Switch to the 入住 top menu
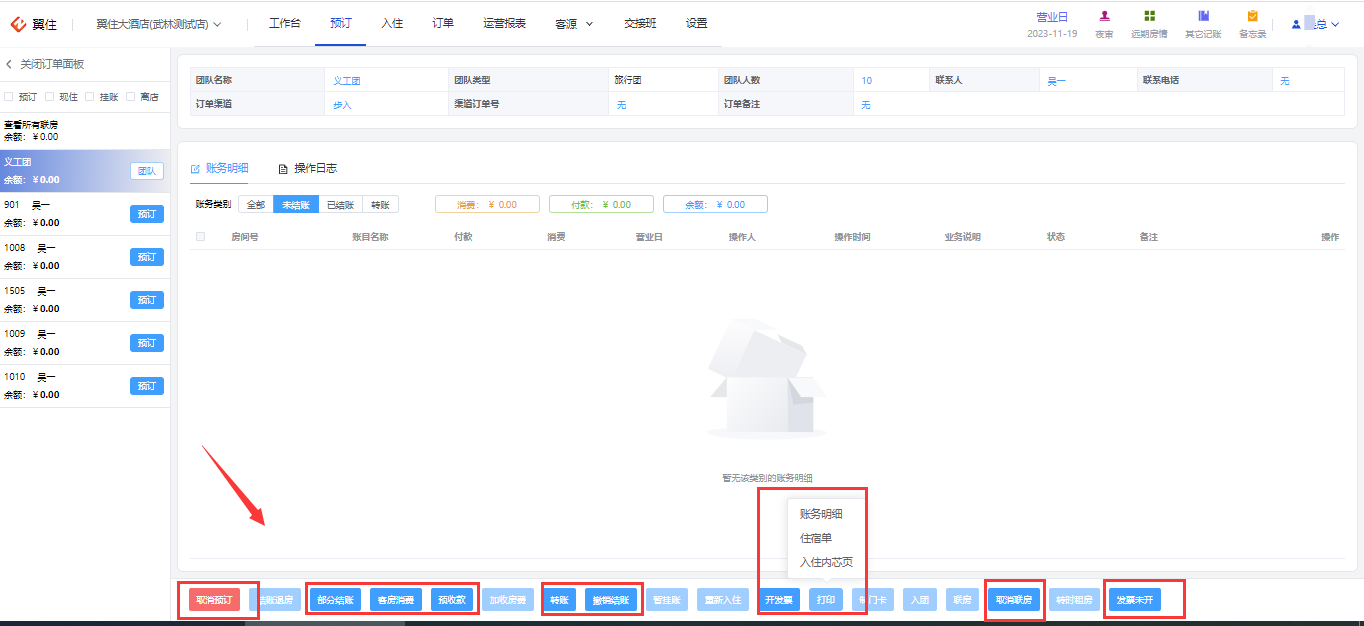The width and height of the screenshot is (1364, 626). [x=392, y=23]
